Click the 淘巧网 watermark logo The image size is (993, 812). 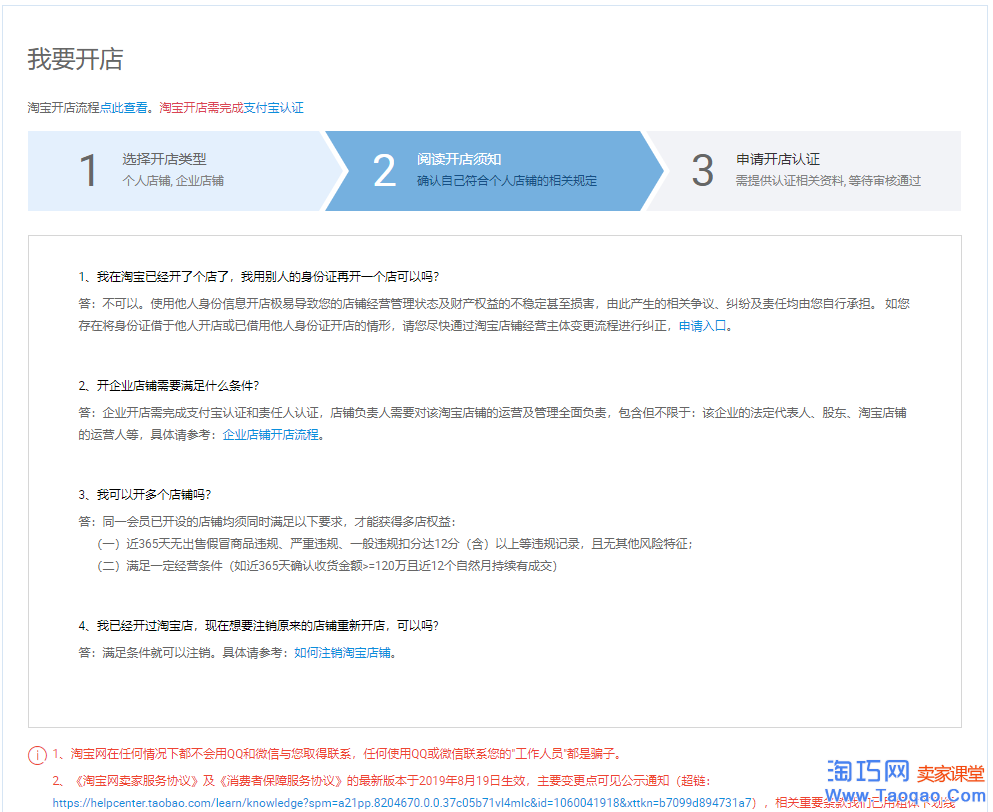[868, 772]
